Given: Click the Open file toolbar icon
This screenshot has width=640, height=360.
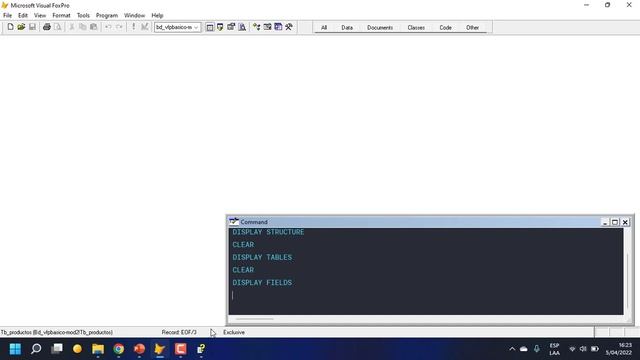Looking at the screenshot, I should 21,27.
